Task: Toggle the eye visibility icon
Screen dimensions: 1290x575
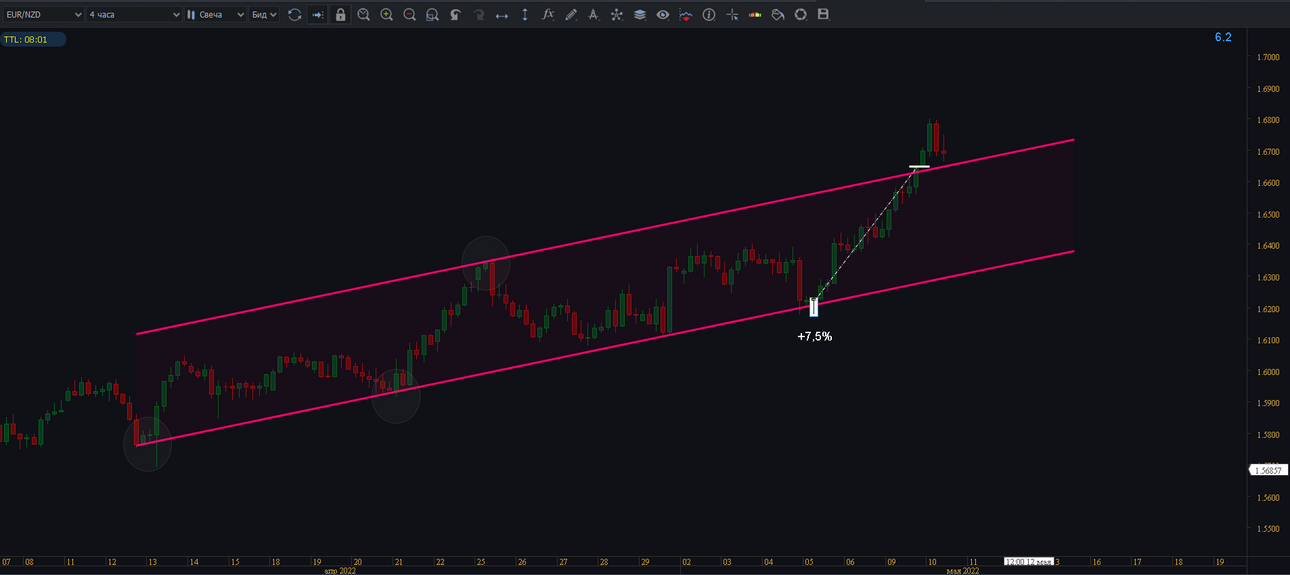Action: [662, 14]
